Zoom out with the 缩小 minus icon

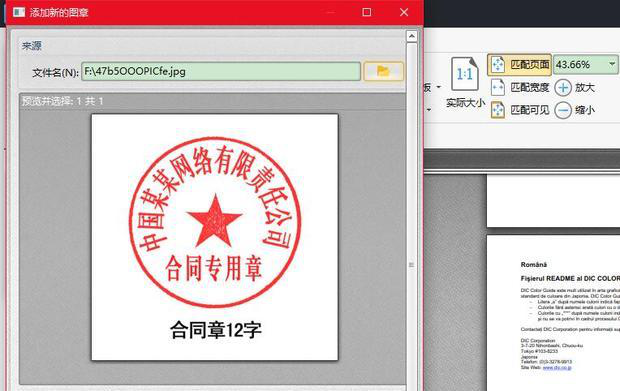pos(563,110)
